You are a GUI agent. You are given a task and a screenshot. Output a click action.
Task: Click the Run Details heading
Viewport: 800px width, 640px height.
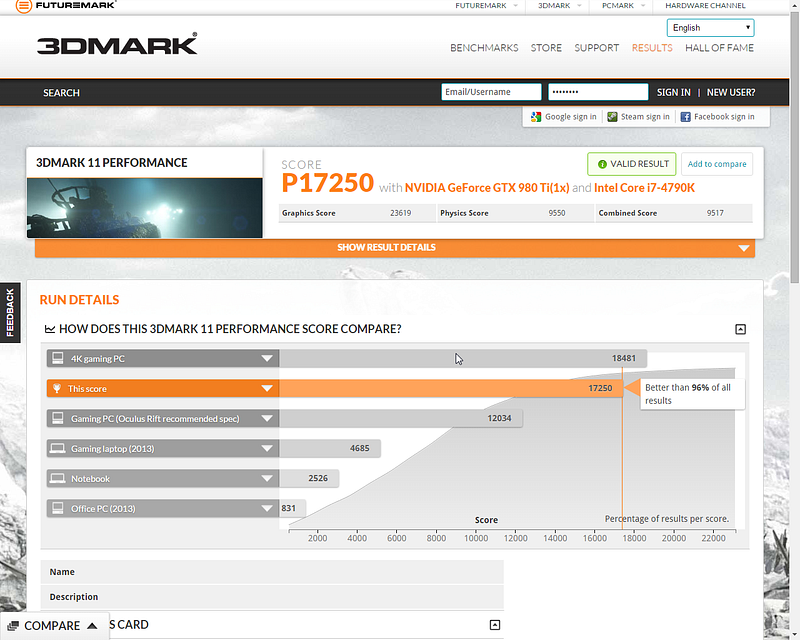(79, 300)
